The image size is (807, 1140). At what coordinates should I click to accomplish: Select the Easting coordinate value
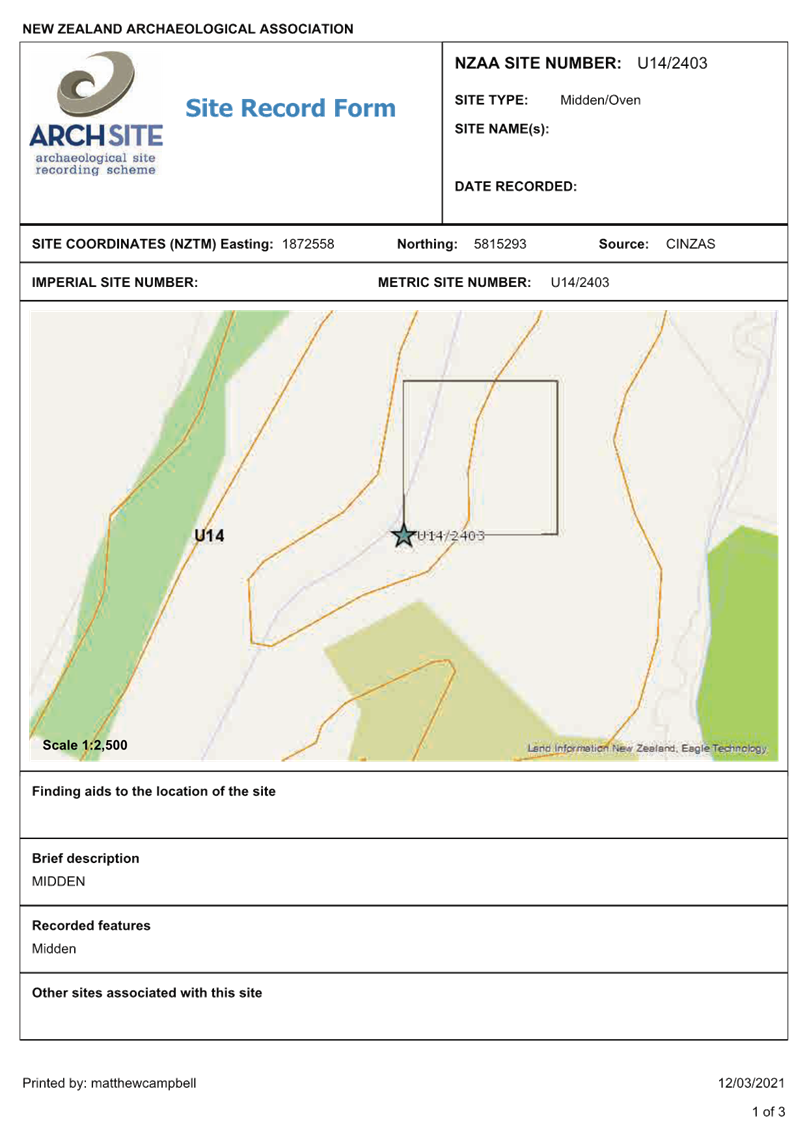click(308, 244)
